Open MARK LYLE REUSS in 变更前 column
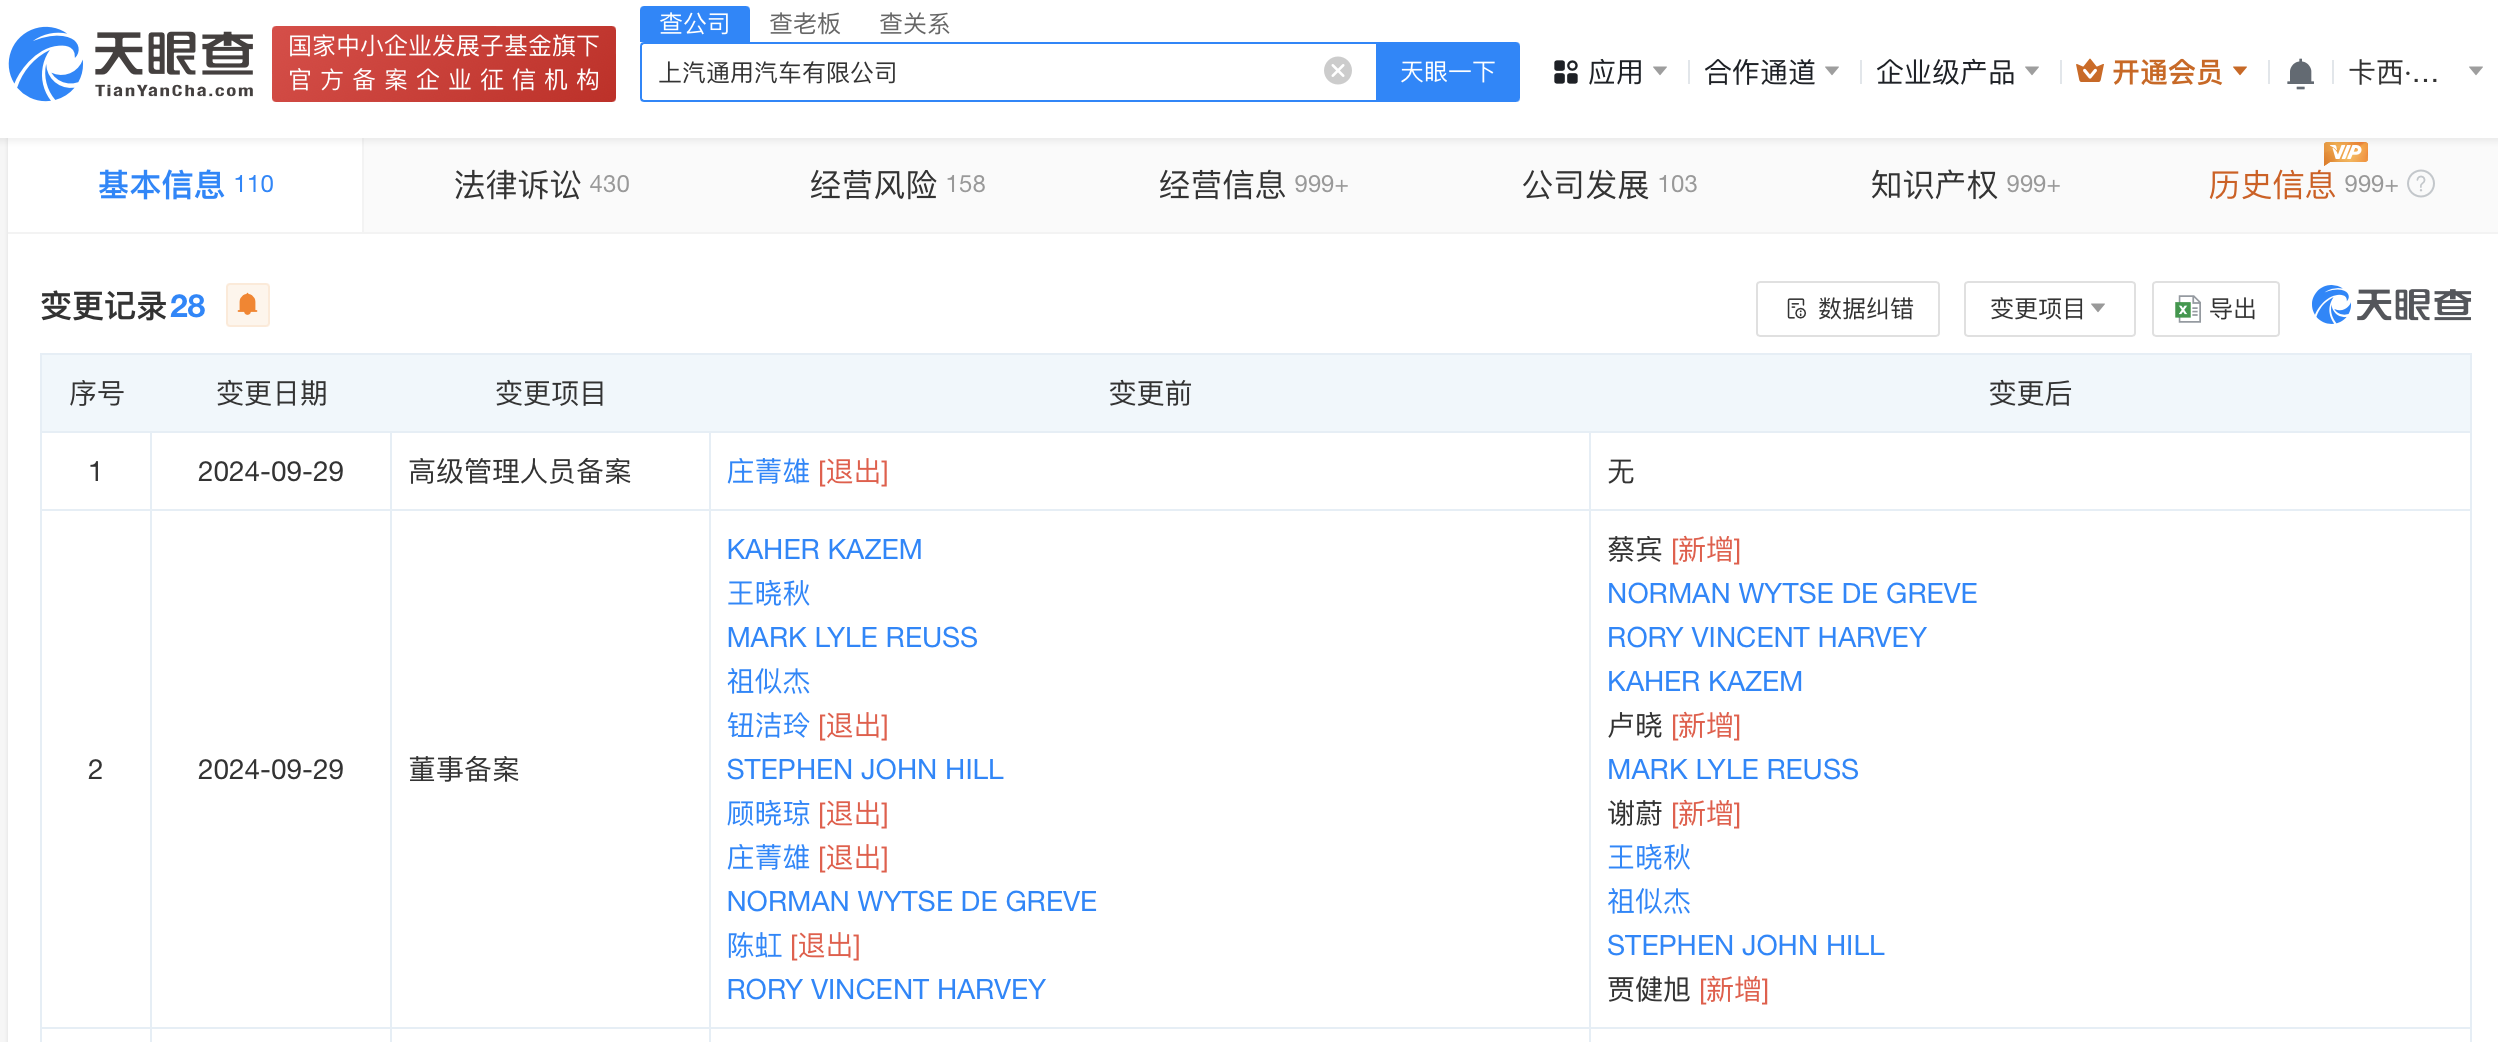Screen dimensions: 2498x1042 point(852,637)
